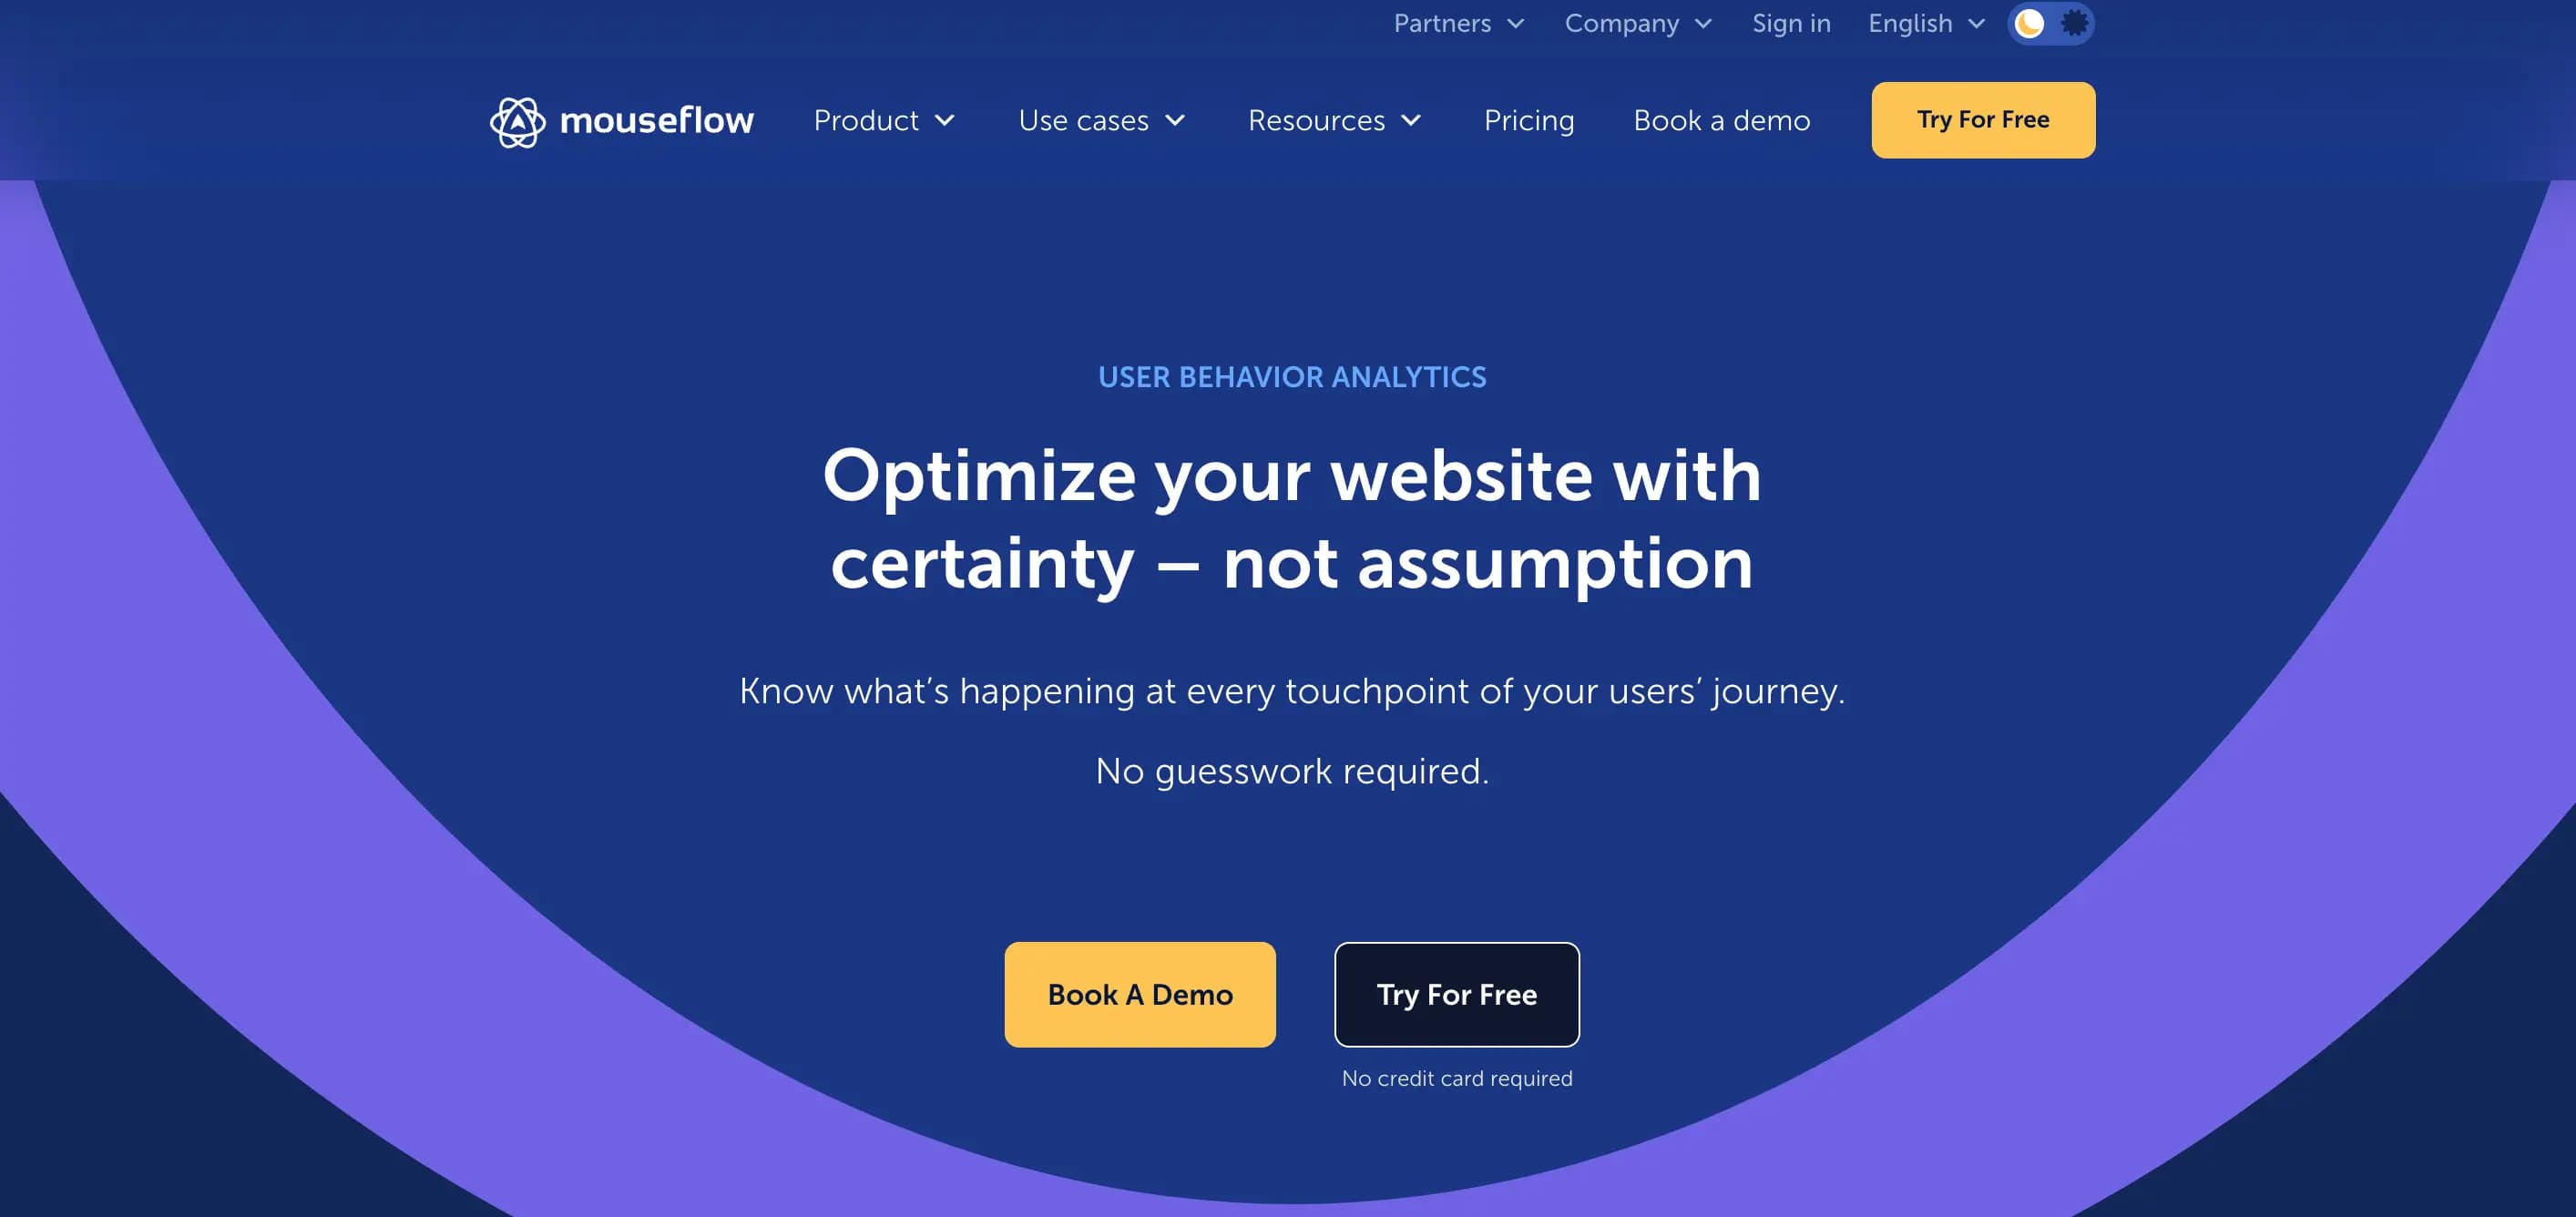This screenshot has height=1217, width=2576.
Task: Click the Pricing menu item
Action: pos(1528,120)
